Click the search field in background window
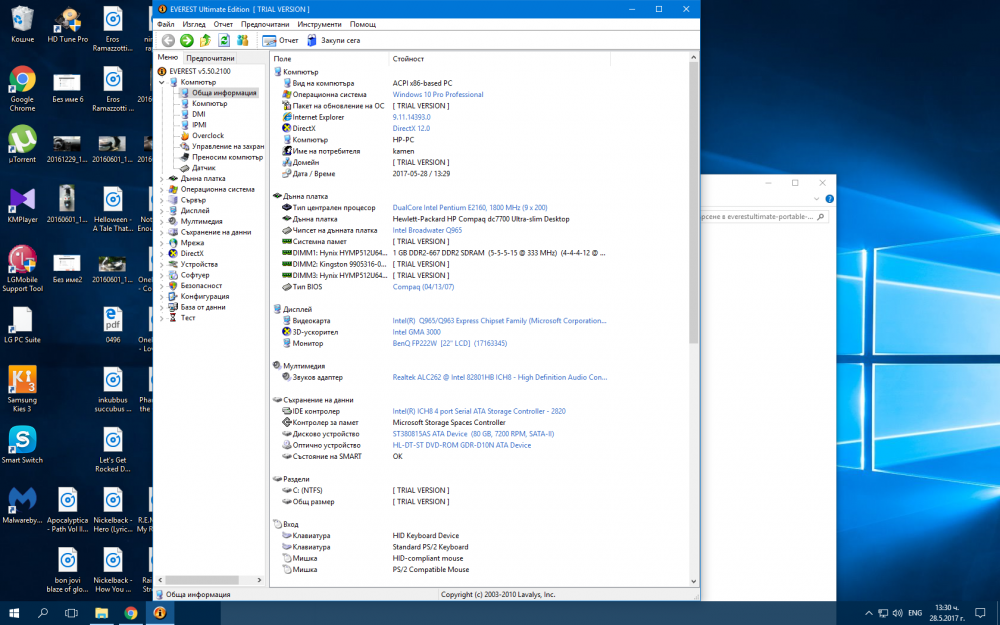The width and height of the screenshot is (1000, 625). point(762,217)
